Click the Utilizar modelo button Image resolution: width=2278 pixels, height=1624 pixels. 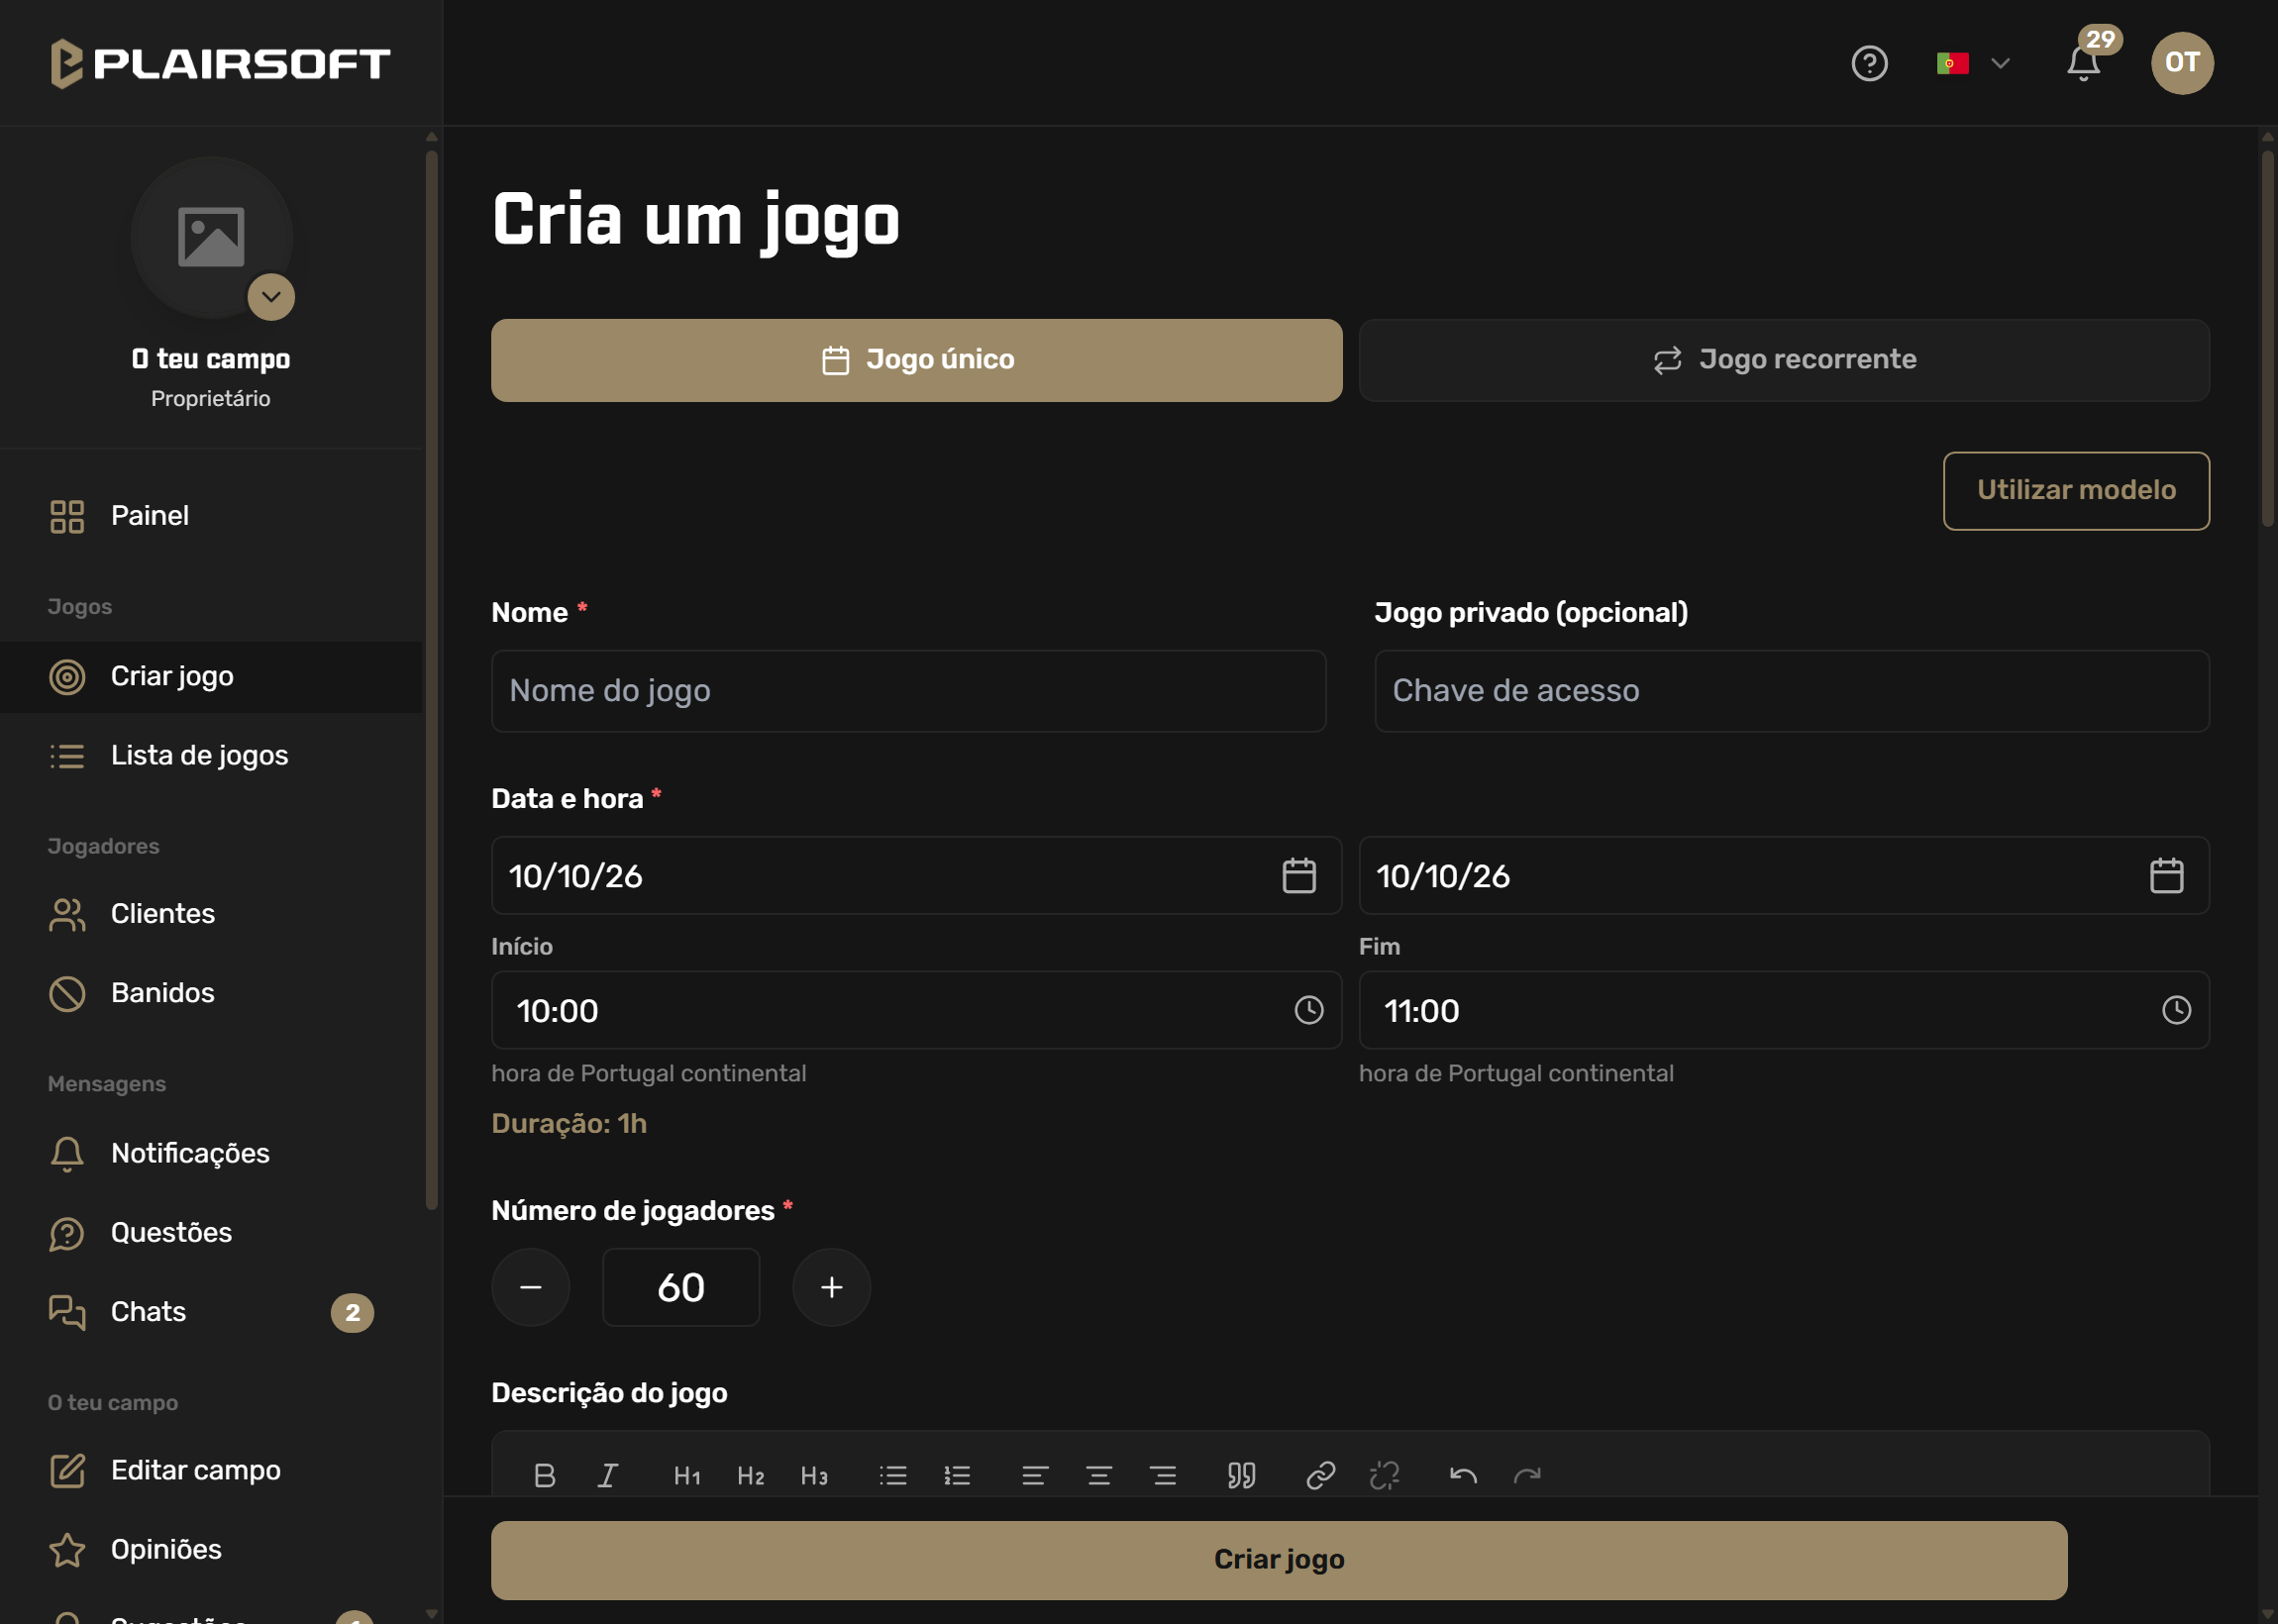pyautogui.click(x=2076, y=490)
